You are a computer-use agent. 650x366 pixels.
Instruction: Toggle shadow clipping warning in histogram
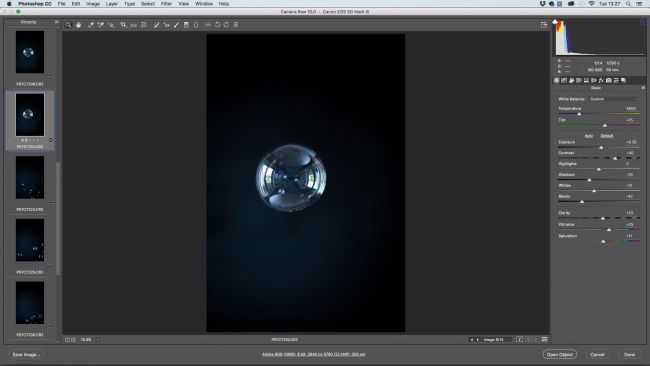[x=555, y=22]
